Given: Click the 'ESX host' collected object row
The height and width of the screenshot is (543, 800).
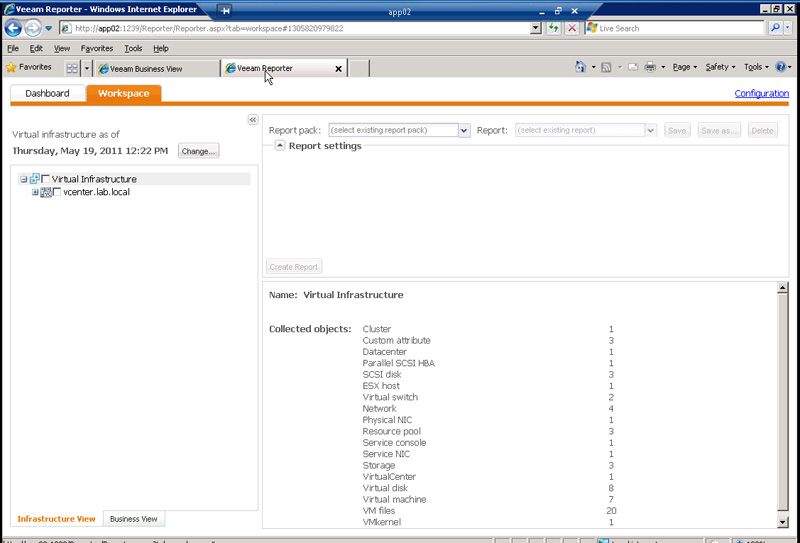Looking at the screenshot, I should tap(488, 386).
